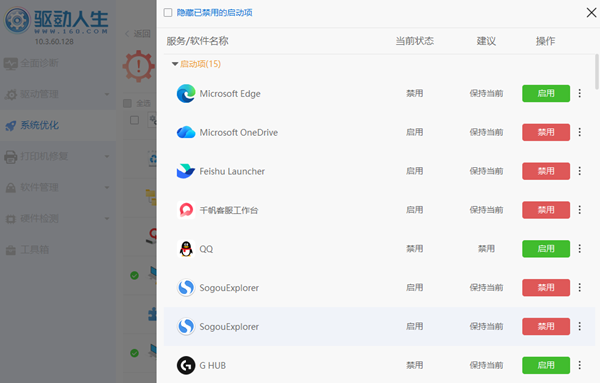600x383 pixels.
Task: Disable highlighted SogouExplorer row with 禁用
Action: pyautogui.click(x=546, y=326)
